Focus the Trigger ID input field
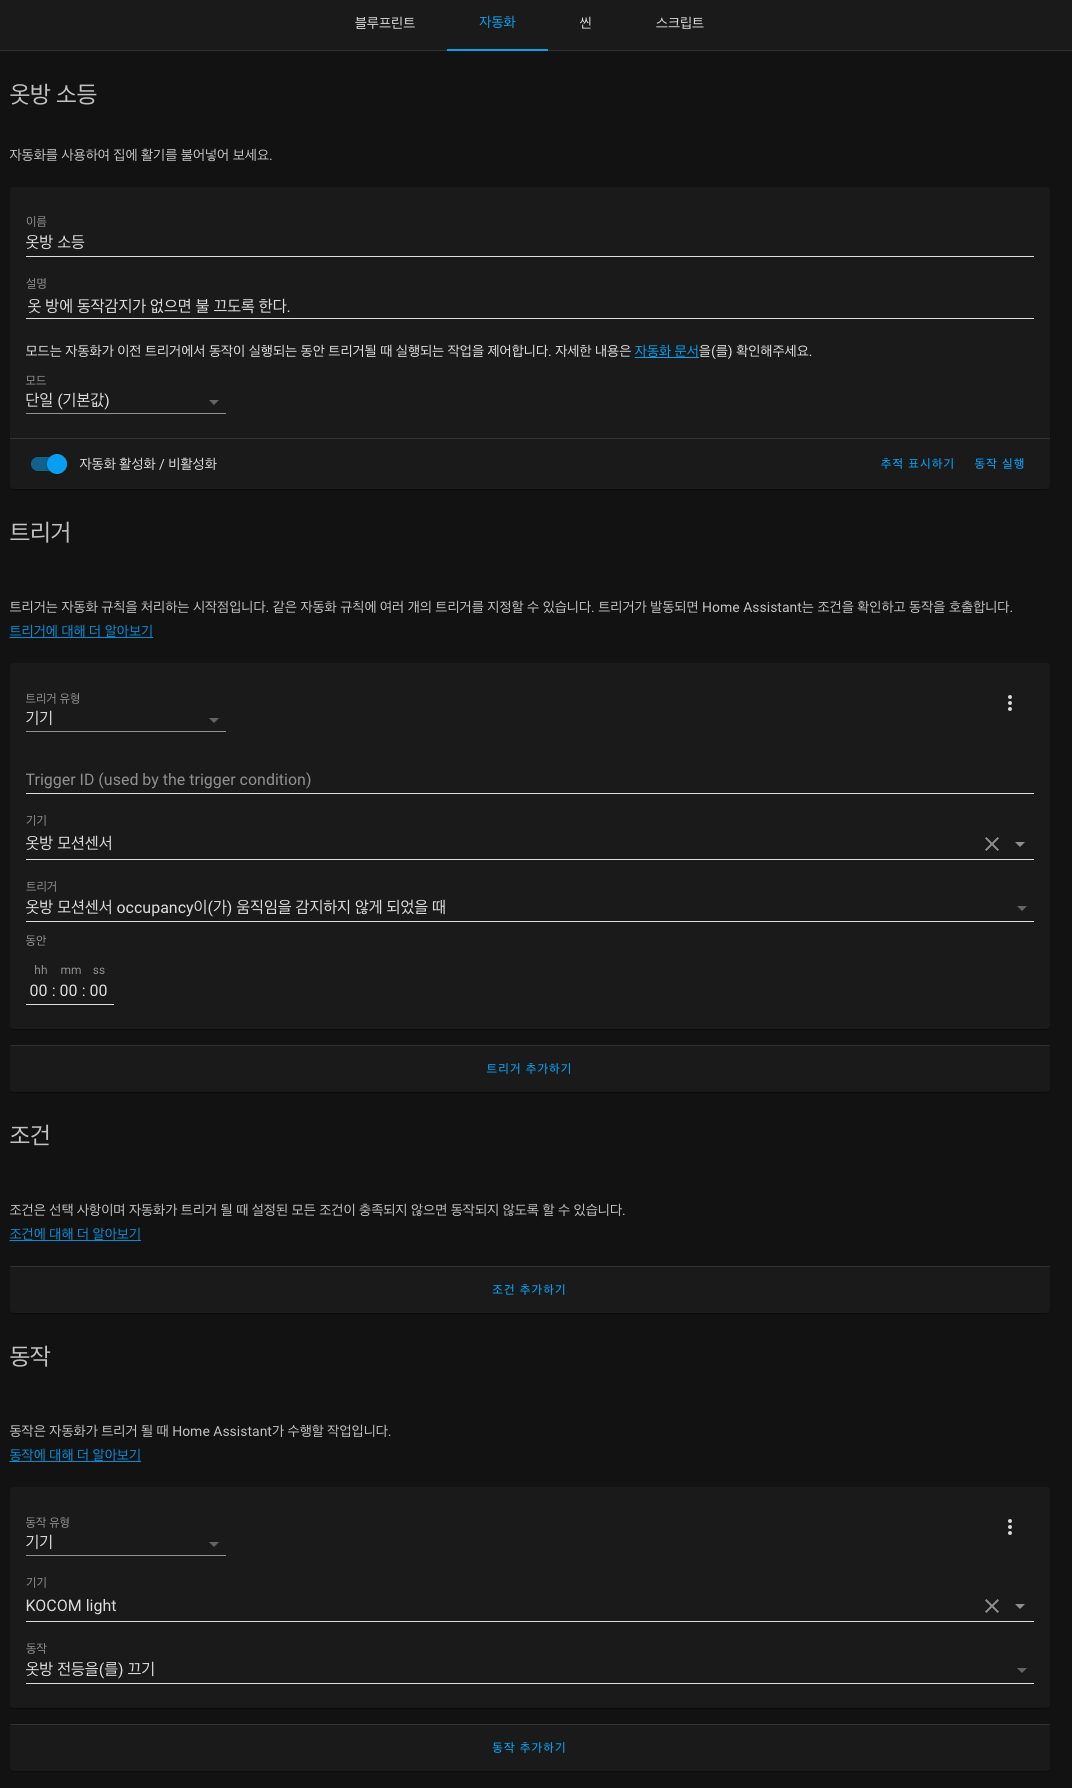The width and height of the screenshot is (1072, 1788). 530,780
